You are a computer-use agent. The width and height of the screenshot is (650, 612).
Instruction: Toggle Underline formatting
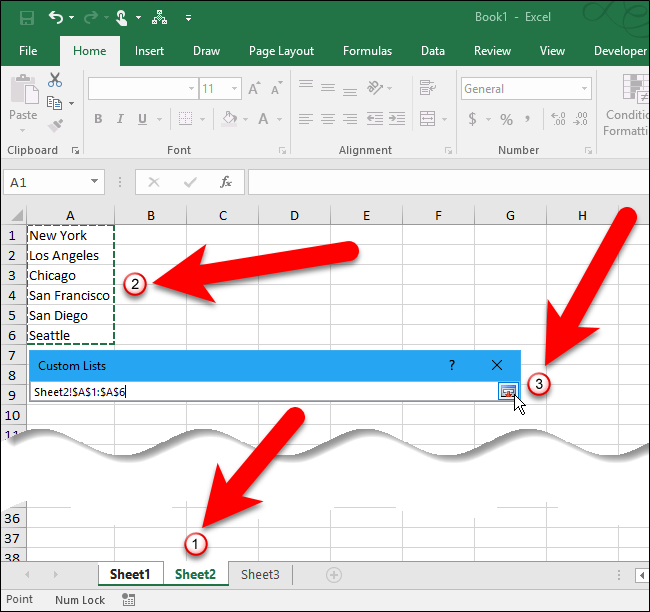pyautogui.click(x=142, y=119)
